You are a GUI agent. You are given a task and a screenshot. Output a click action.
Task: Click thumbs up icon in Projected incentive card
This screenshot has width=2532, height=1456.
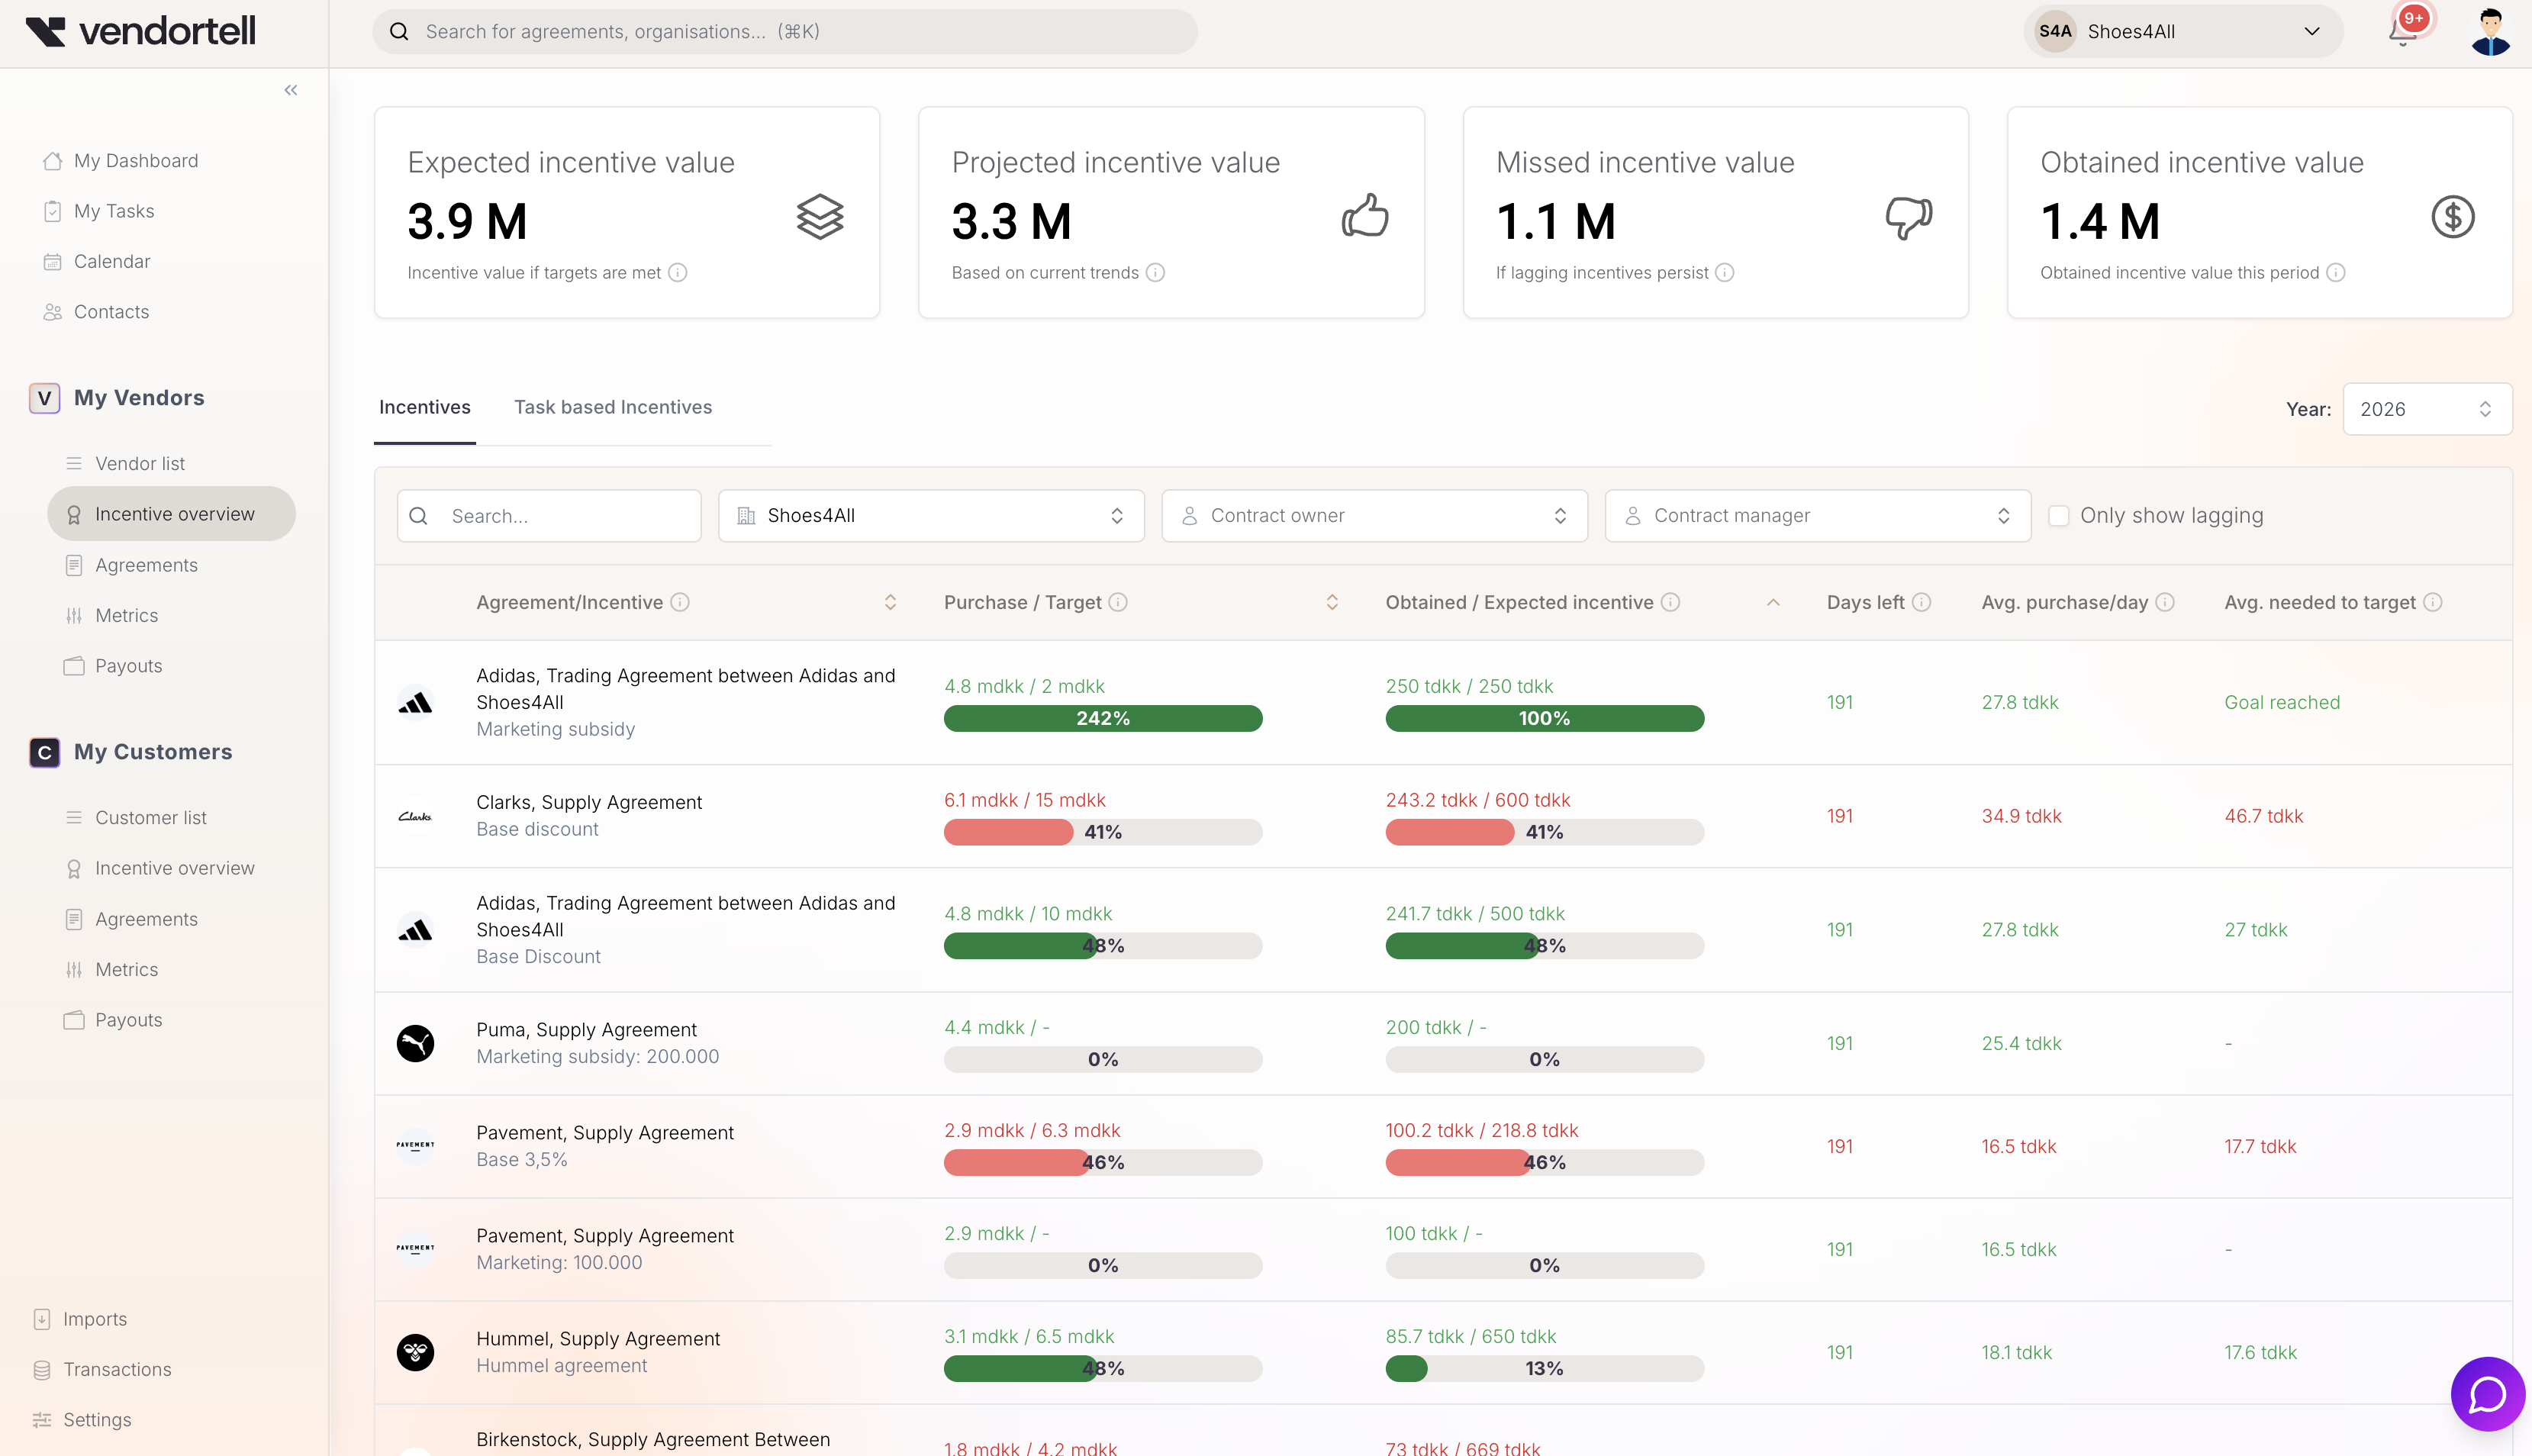1365,217
